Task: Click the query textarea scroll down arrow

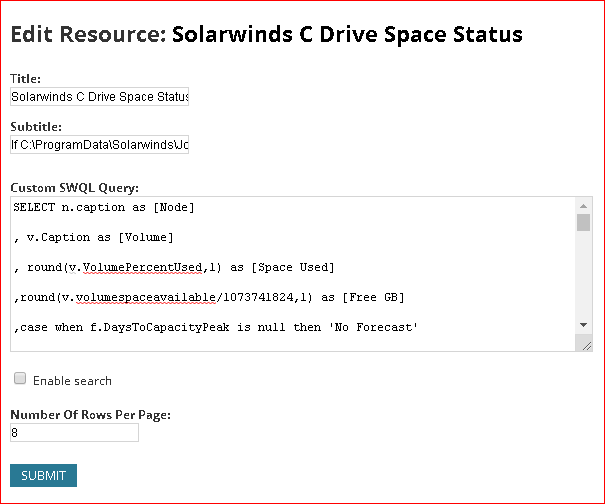Action: click(x=583, y=325)
